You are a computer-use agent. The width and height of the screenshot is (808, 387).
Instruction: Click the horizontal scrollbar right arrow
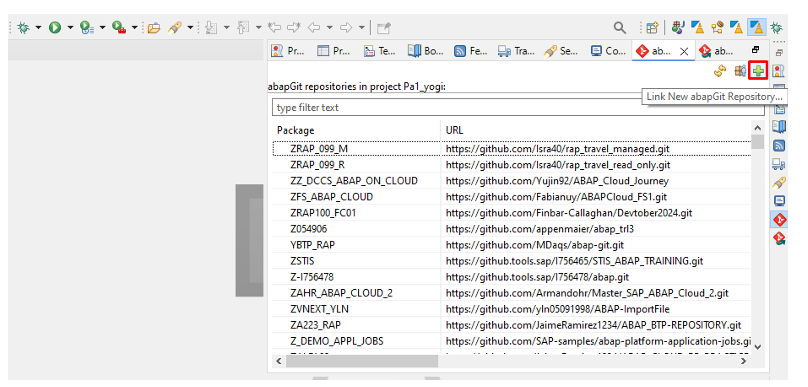click(743, 361)
